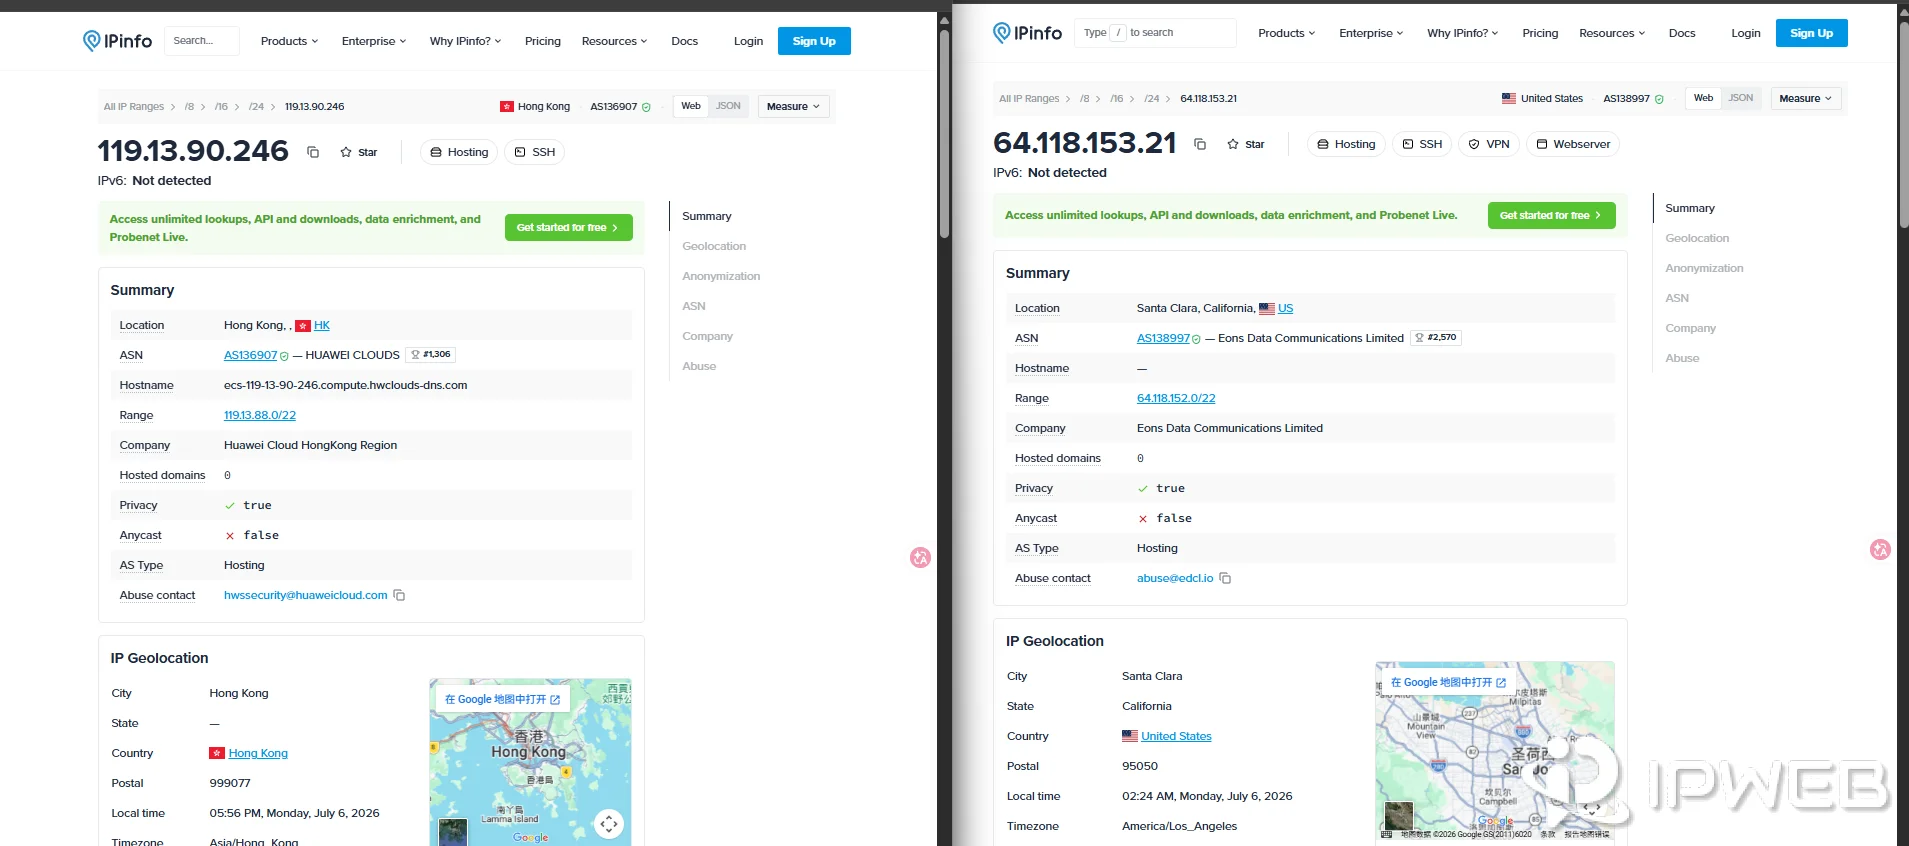Click ASN rank badge #1,306
1909x846 pixels.
click(x=431, y=355)
